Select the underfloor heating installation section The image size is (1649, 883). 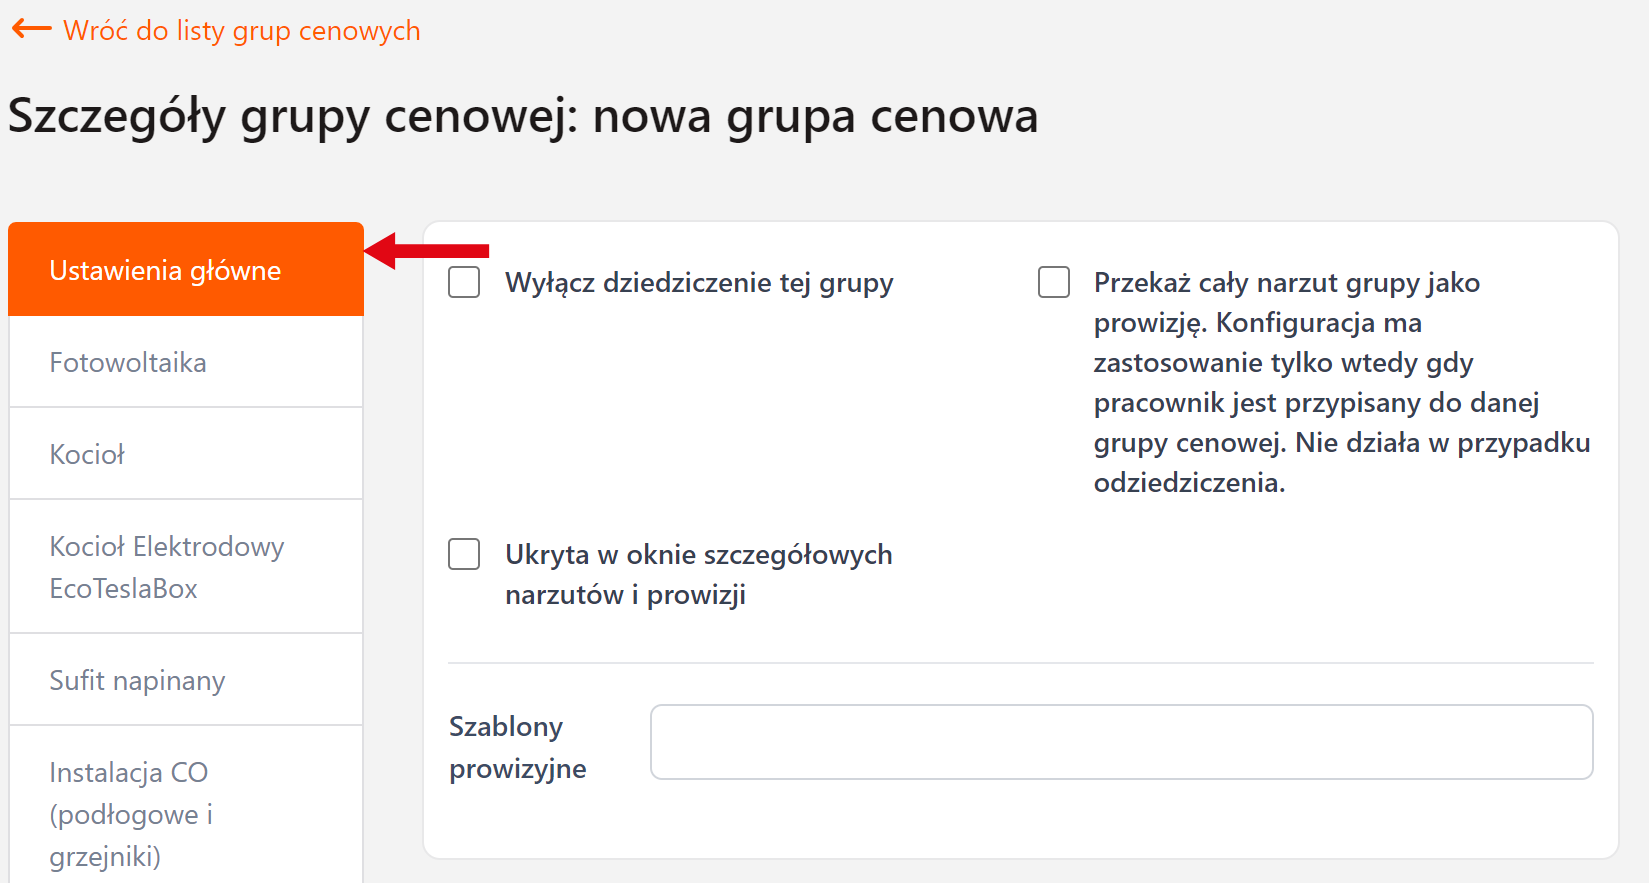tap(129, 813)
